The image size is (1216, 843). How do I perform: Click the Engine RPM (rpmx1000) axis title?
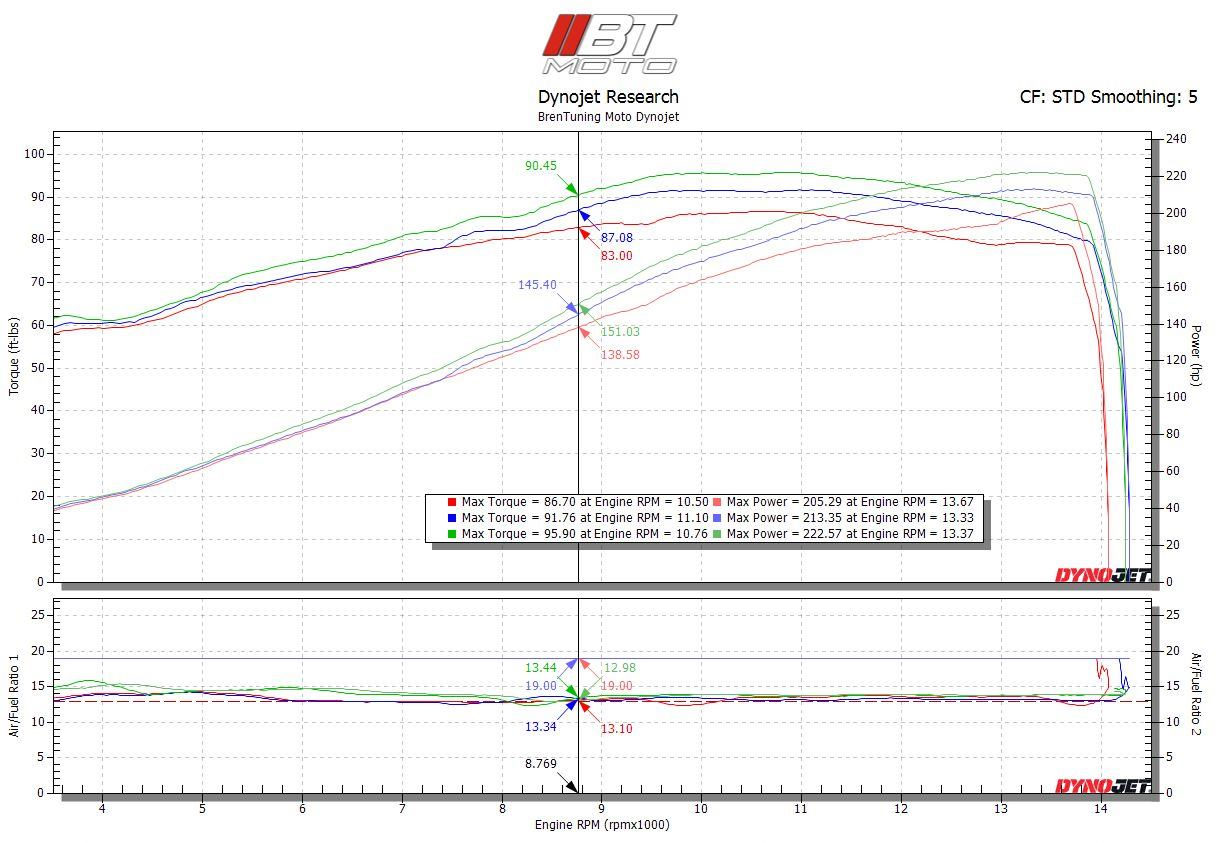point(602,825)
